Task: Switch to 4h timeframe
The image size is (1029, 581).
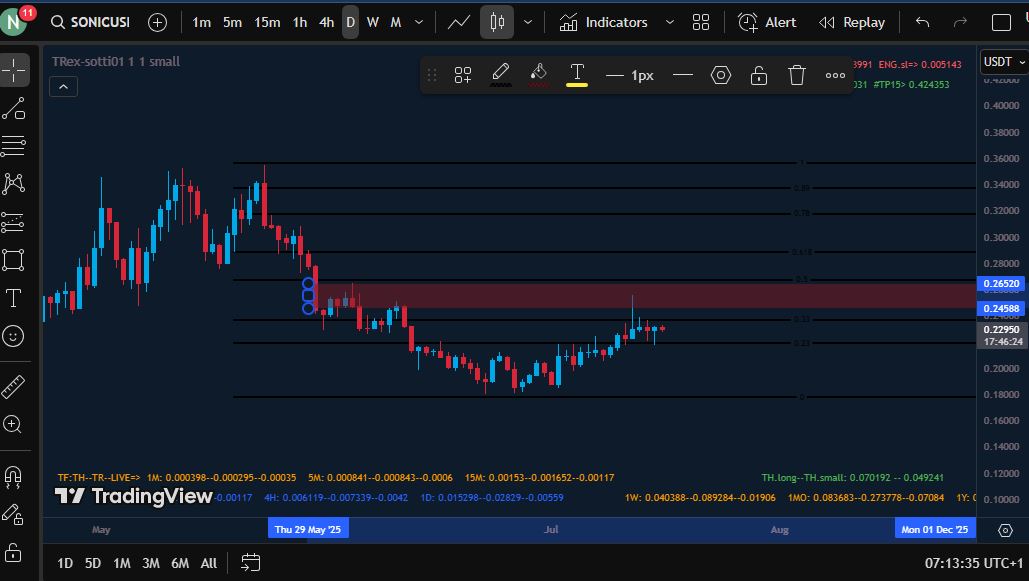Action: click(x=327, y=22)
